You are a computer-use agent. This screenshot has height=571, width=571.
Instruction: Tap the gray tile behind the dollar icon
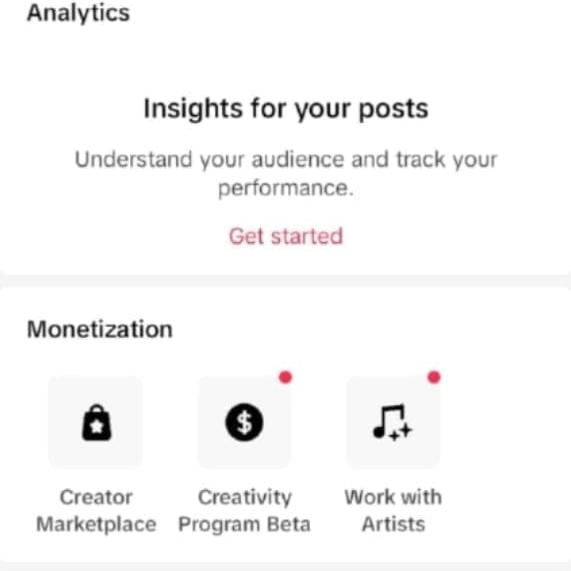pyautogui.click(x=244, y=422)
